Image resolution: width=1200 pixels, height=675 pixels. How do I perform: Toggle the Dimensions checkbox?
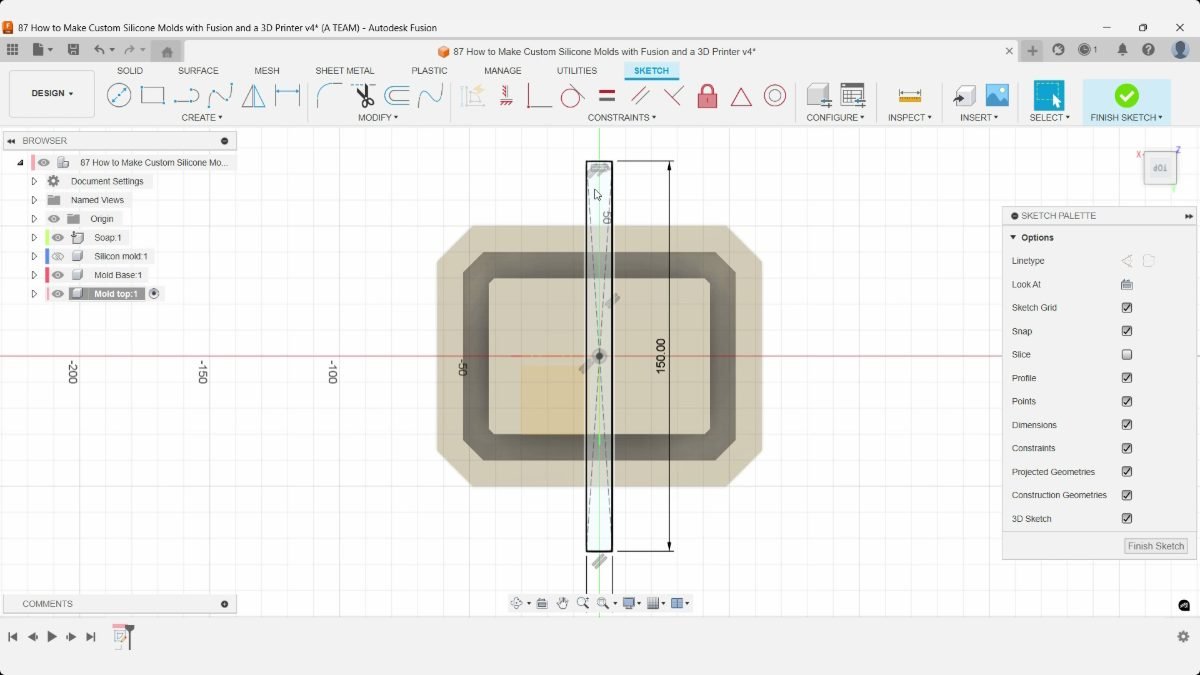pos(1127,425)
